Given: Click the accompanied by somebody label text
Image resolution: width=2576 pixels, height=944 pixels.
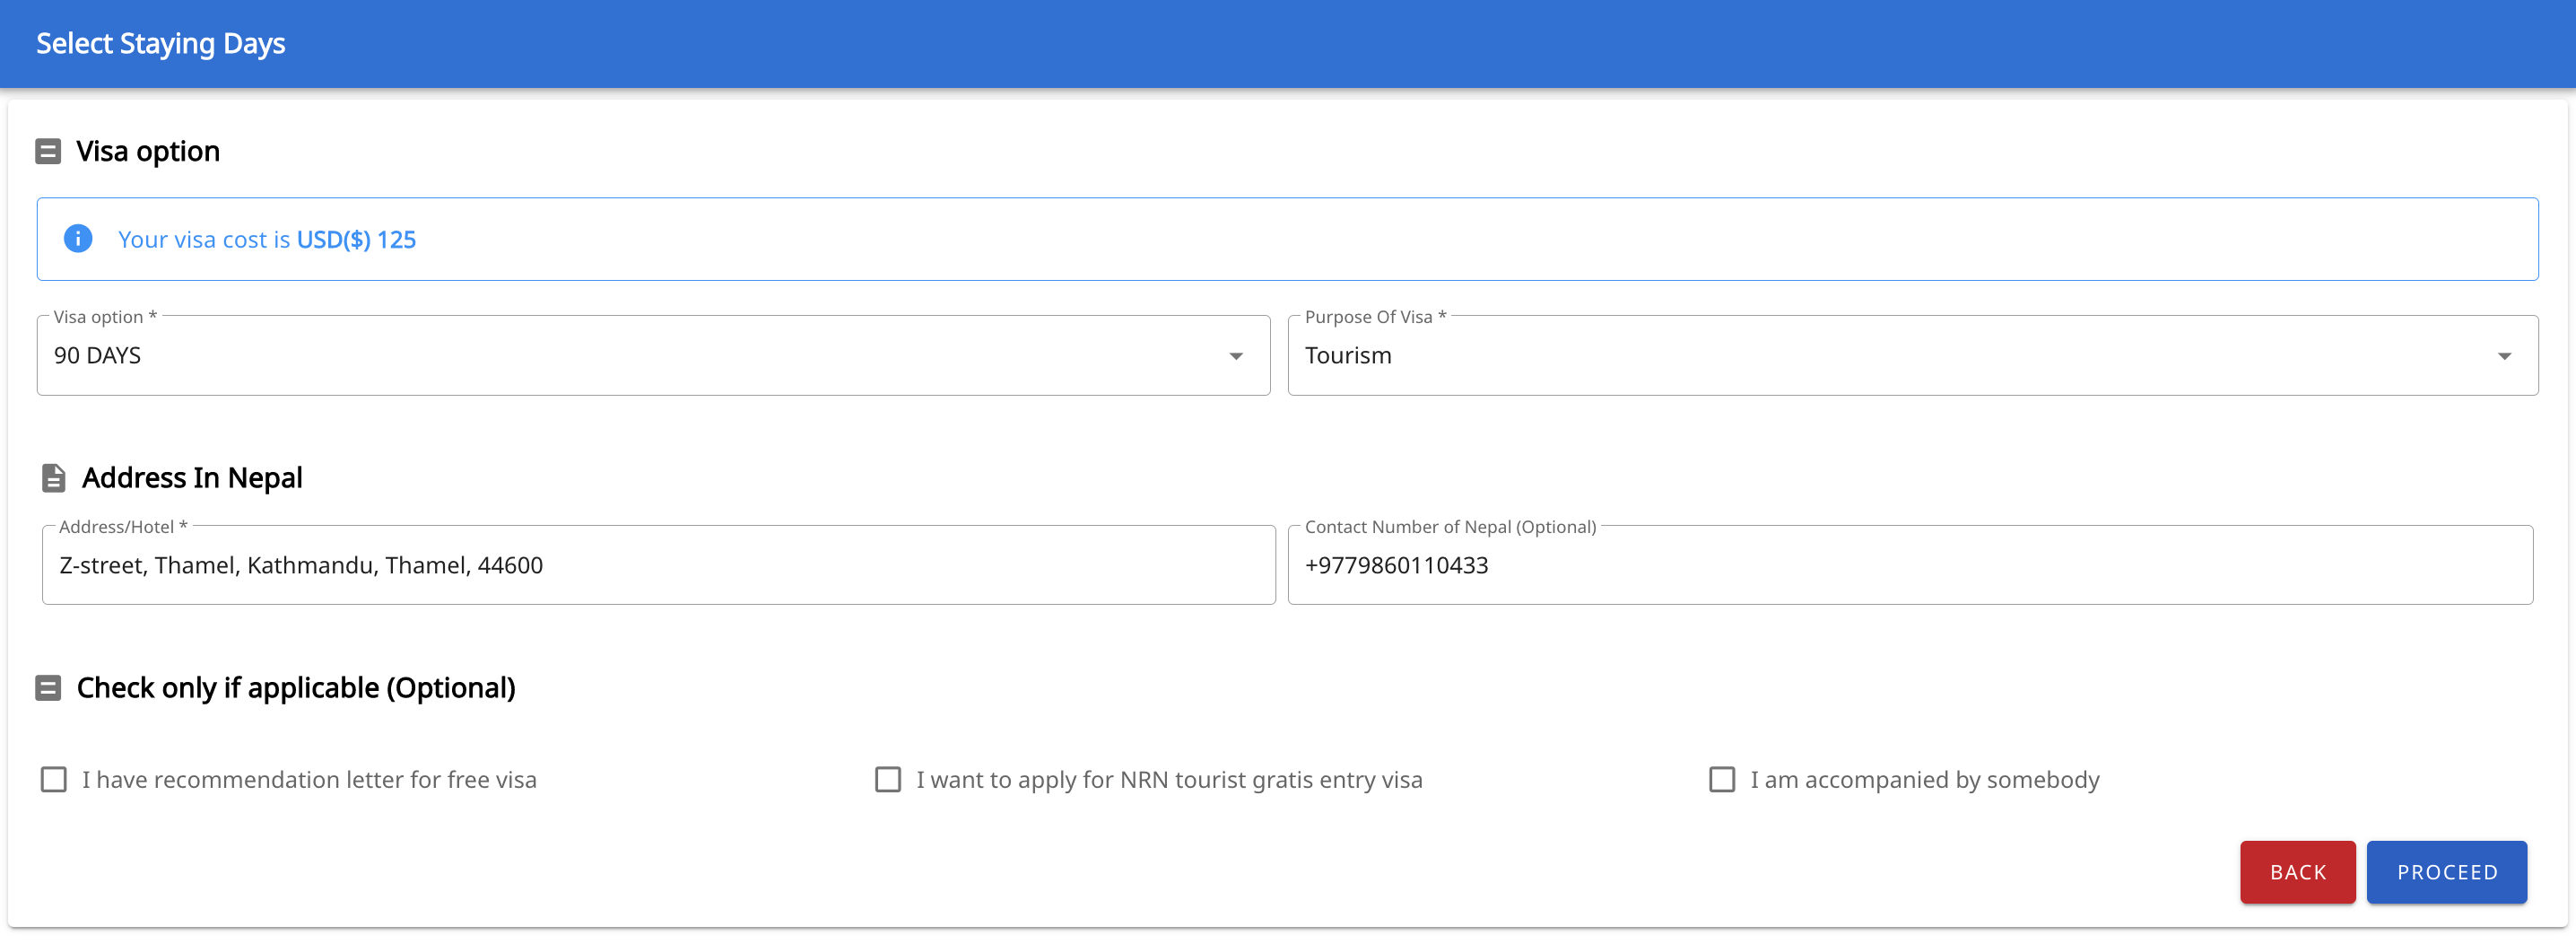Looking at the screenshot, I should tap(1924, 779).
